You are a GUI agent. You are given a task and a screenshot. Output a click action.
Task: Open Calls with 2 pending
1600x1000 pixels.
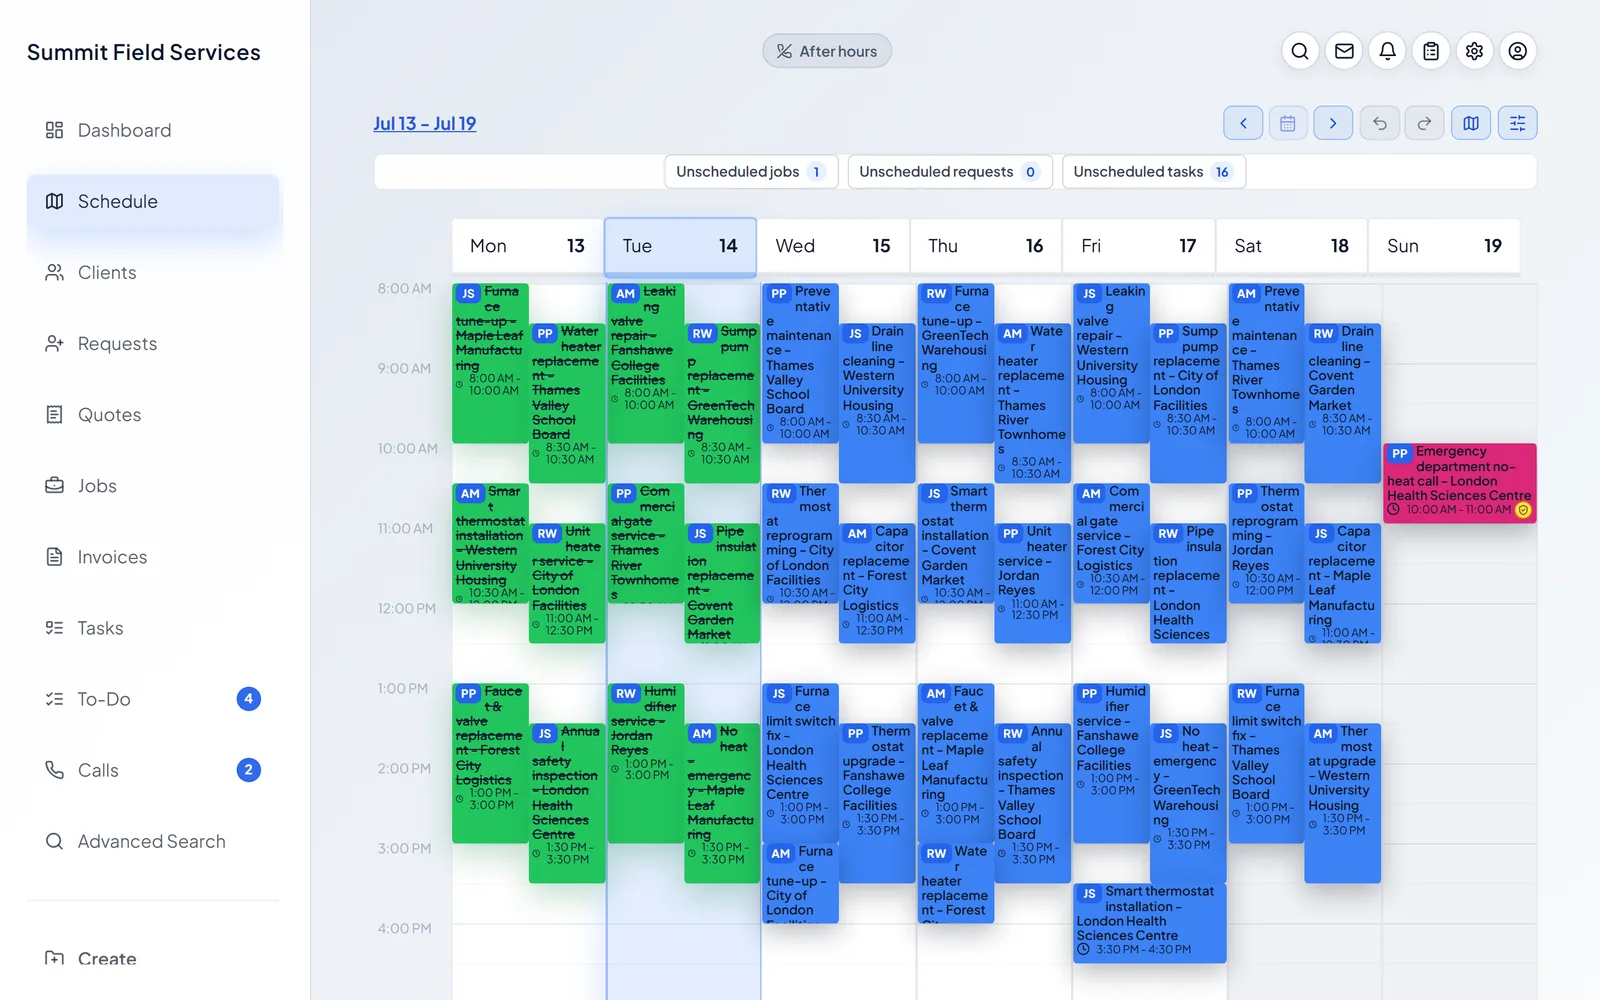[153, 769]
